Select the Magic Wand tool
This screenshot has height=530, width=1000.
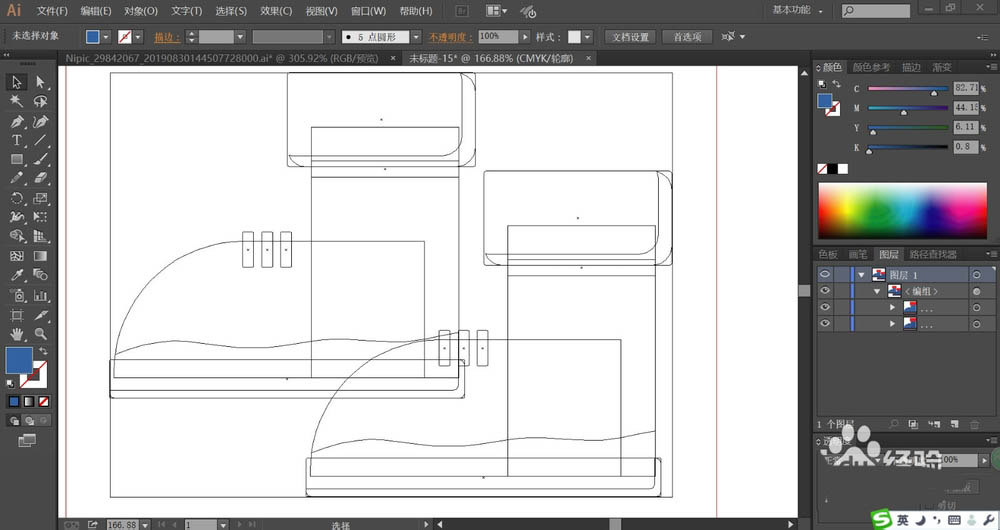(x=17, y=101)
